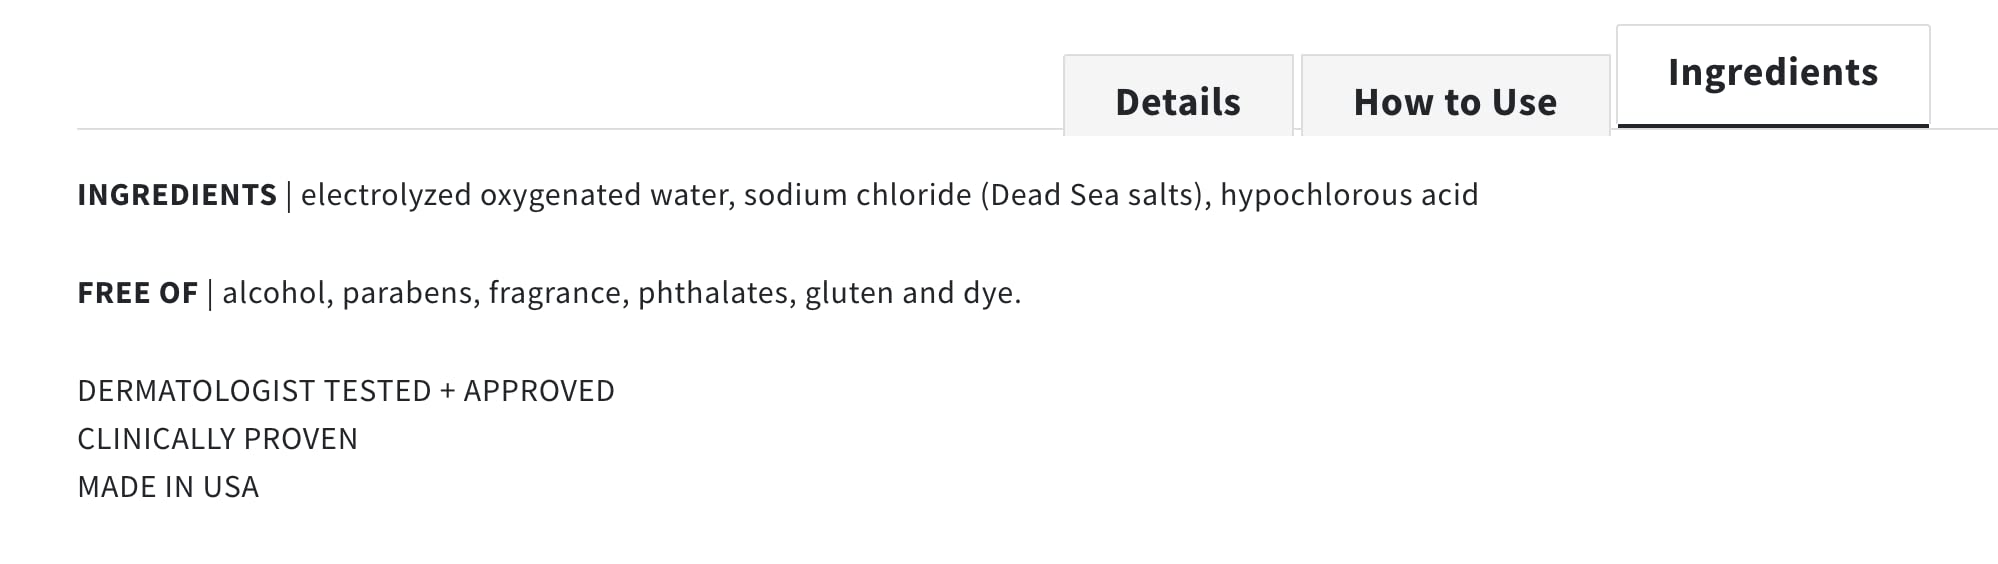This screenshot has height=564, width=1998.
Task: Click the MADE IN USA line
Action: [x=168, y=487]
